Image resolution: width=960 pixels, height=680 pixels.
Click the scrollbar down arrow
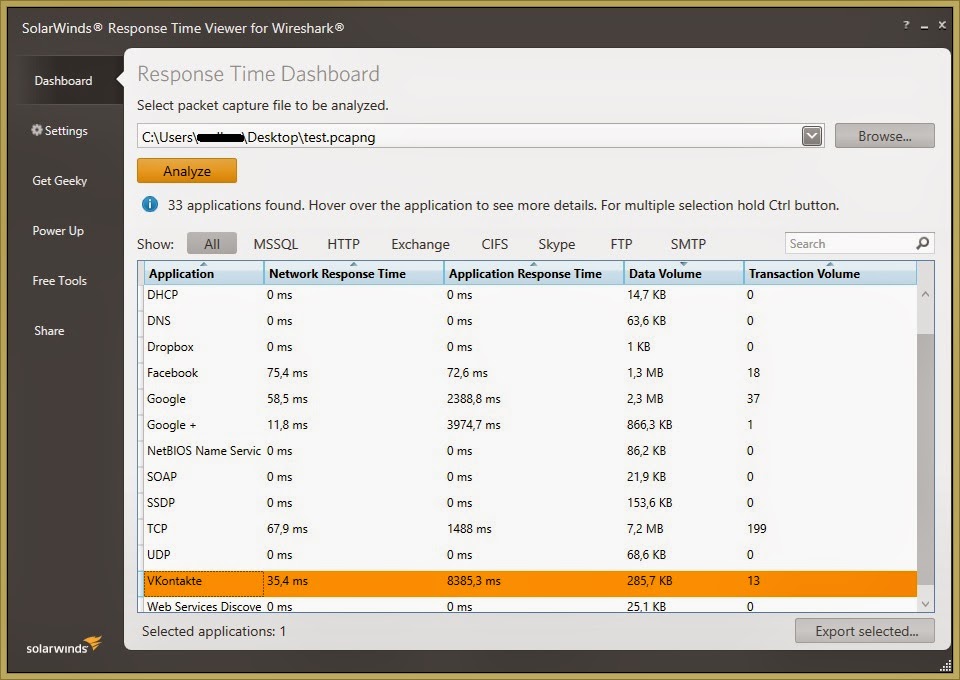pyautogui.click(x=925, y=603)
